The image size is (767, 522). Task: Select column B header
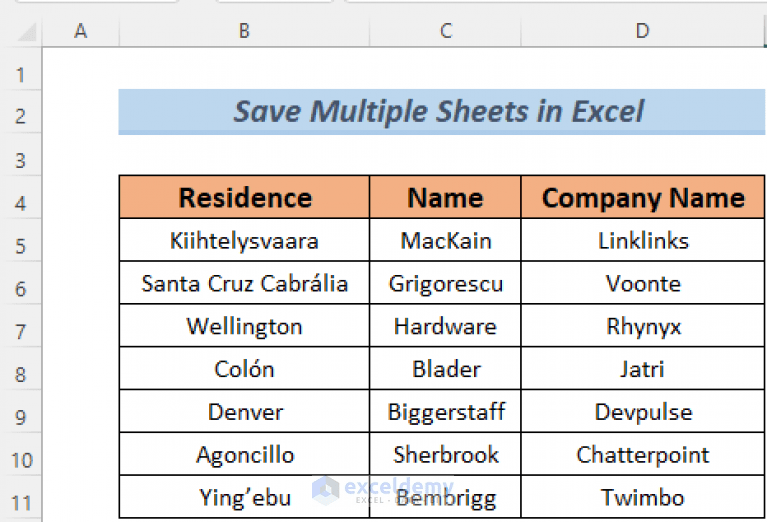[x=244, y=31]
